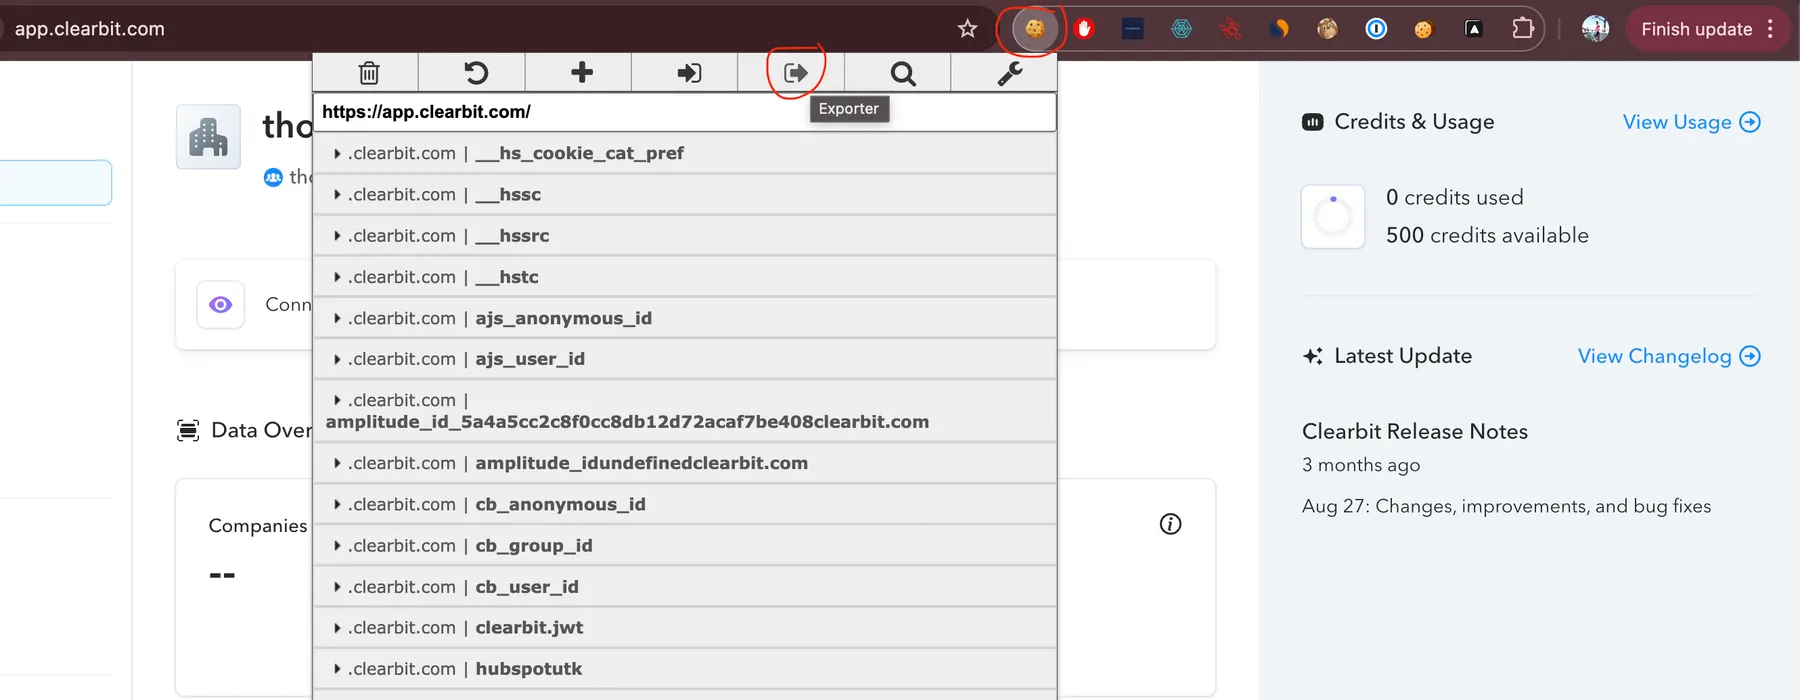Image resolution: width=1800 pixels, height=700 pixels.
Task: Expand the __hssc cookie row
Action: (x=685, y=194)
